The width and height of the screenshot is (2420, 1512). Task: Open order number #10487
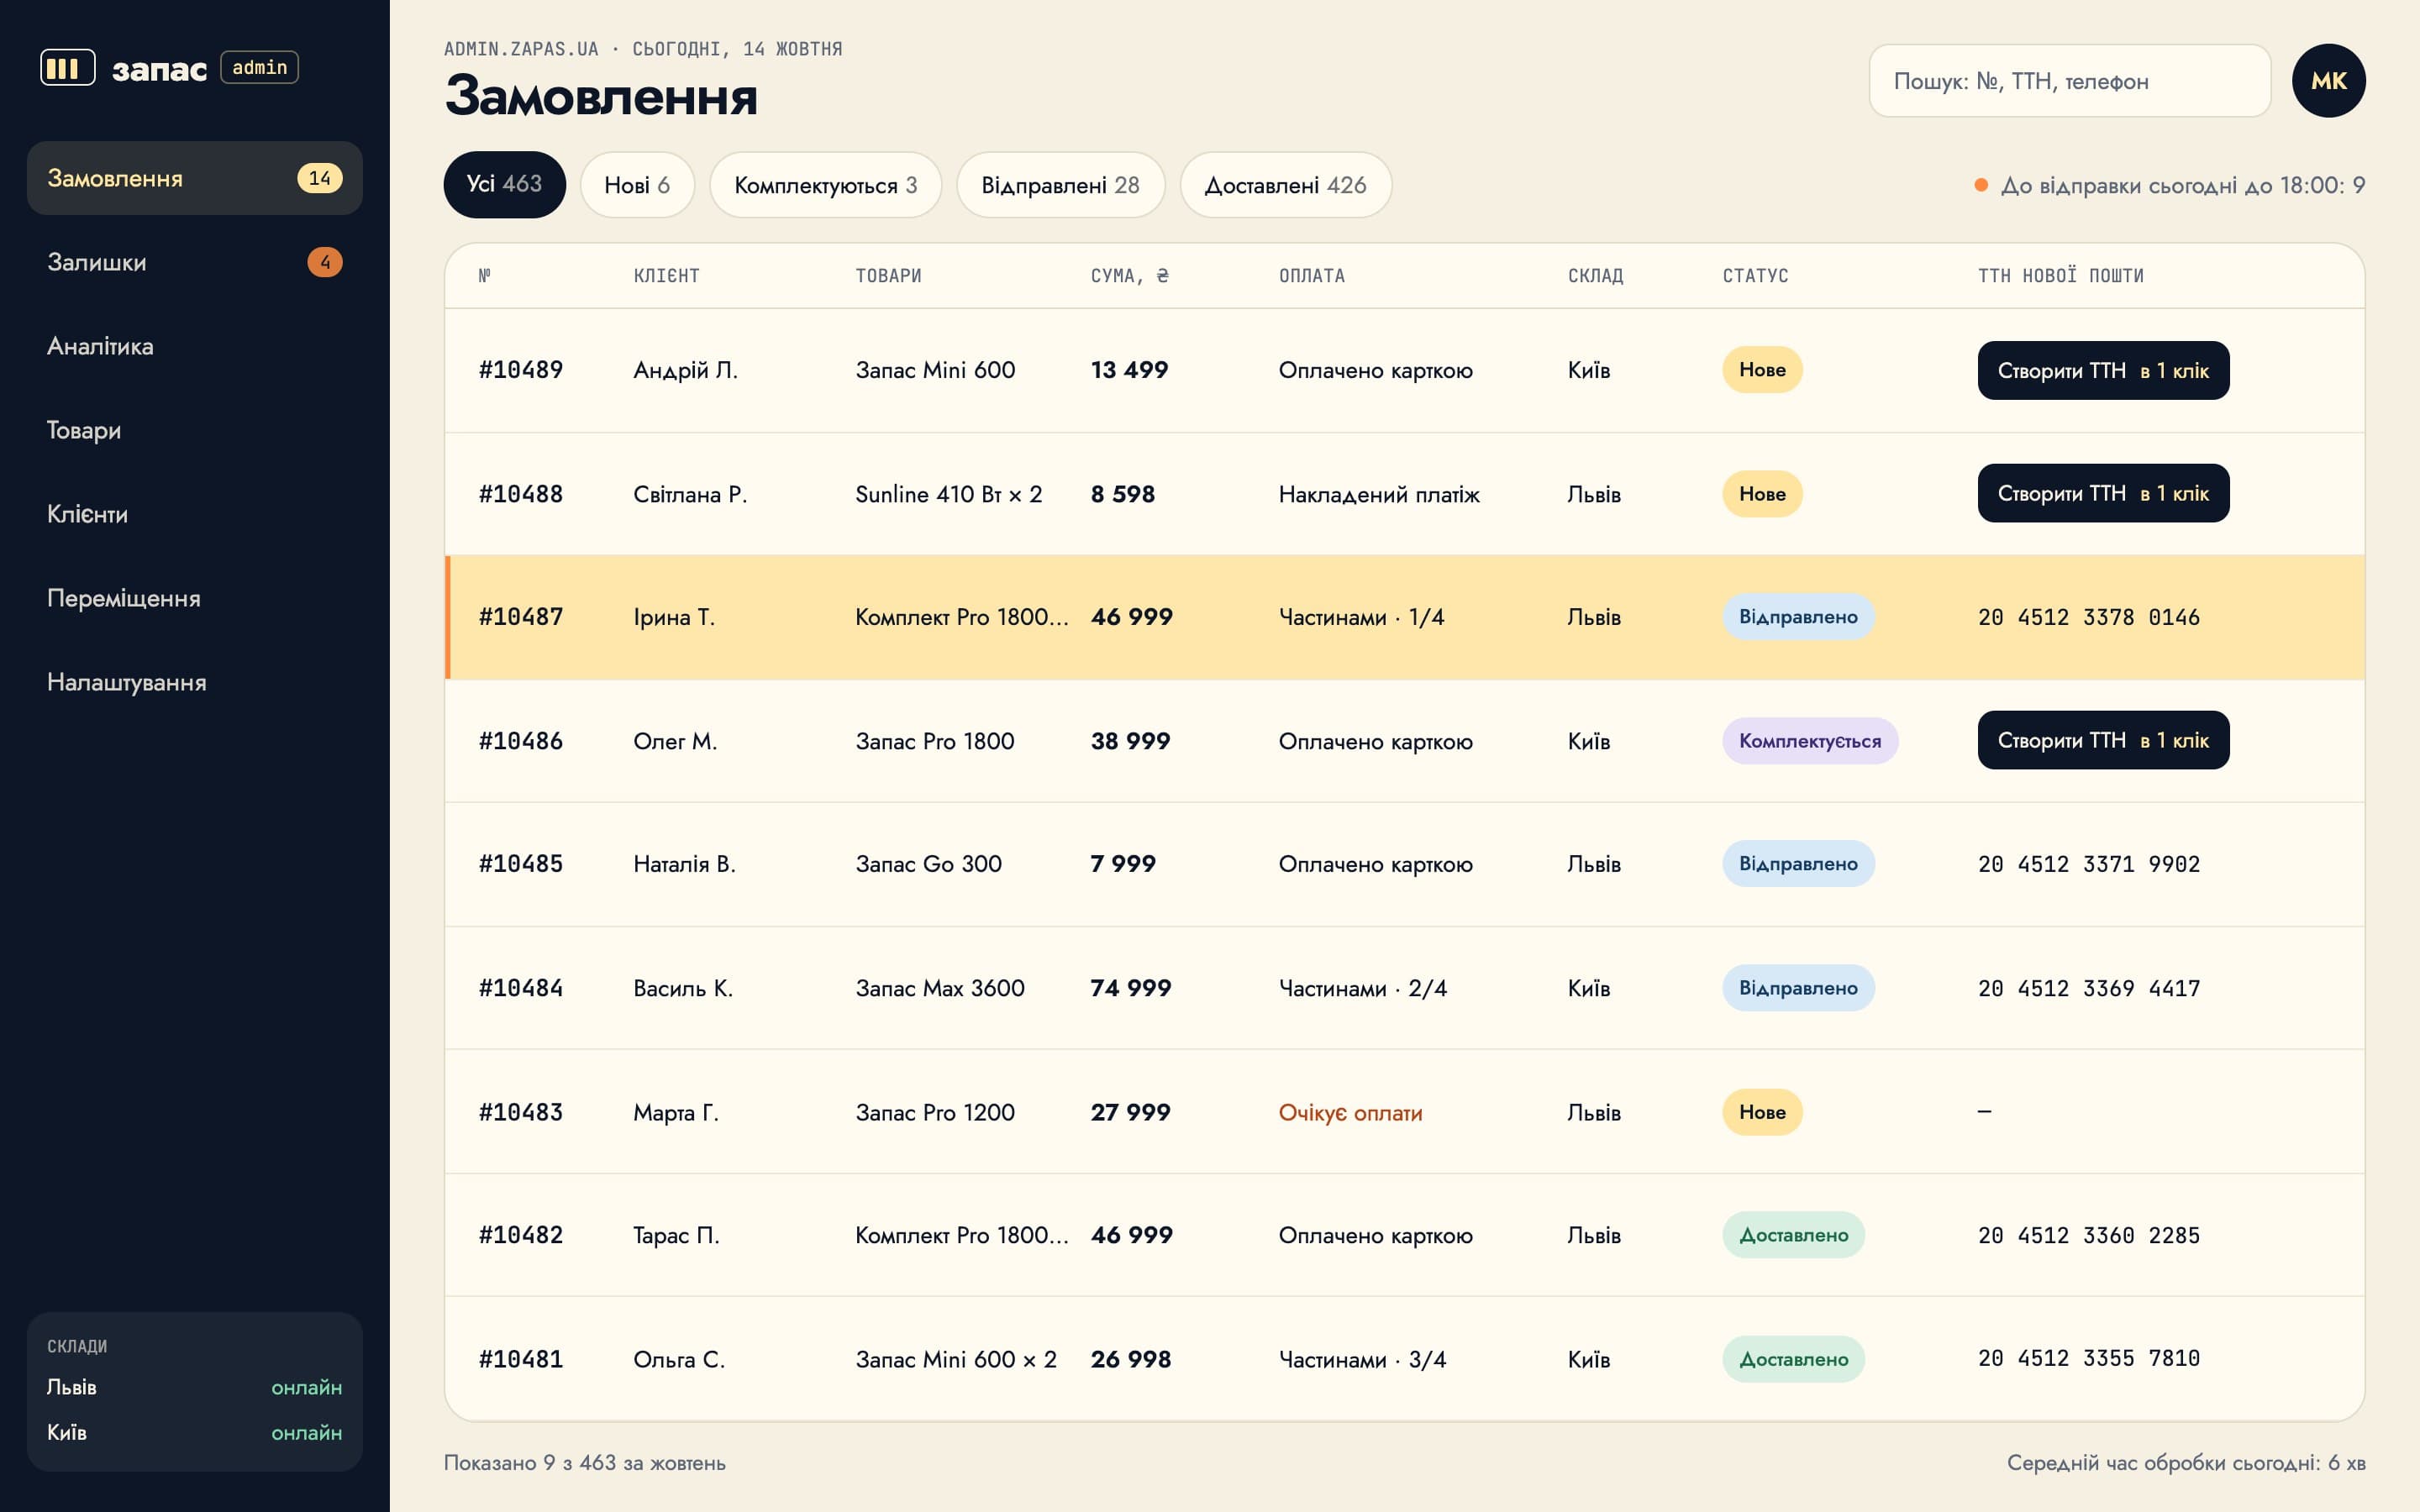click(520, 617)
